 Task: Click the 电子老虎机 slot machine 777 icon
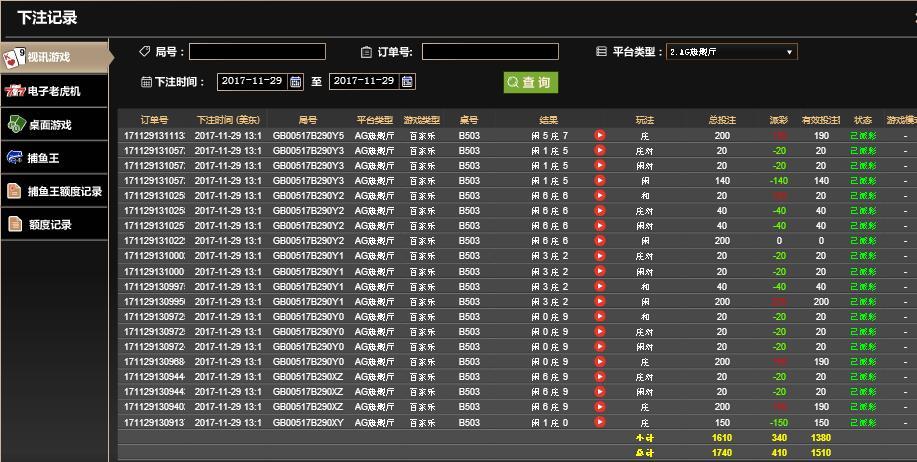tap(15, 91)
